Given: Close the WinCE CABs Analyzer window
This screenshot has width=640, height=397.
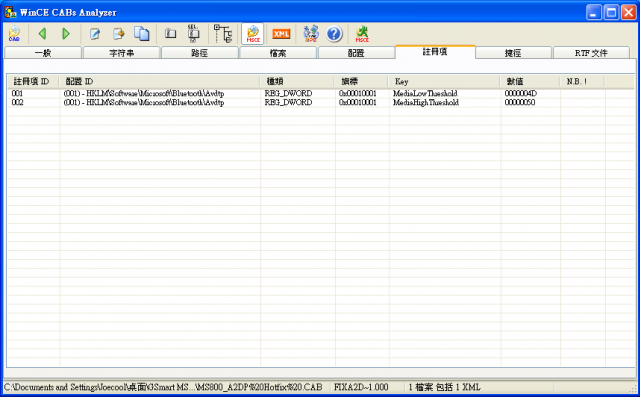Looking at the screenshot, I should tap(629, 12).
